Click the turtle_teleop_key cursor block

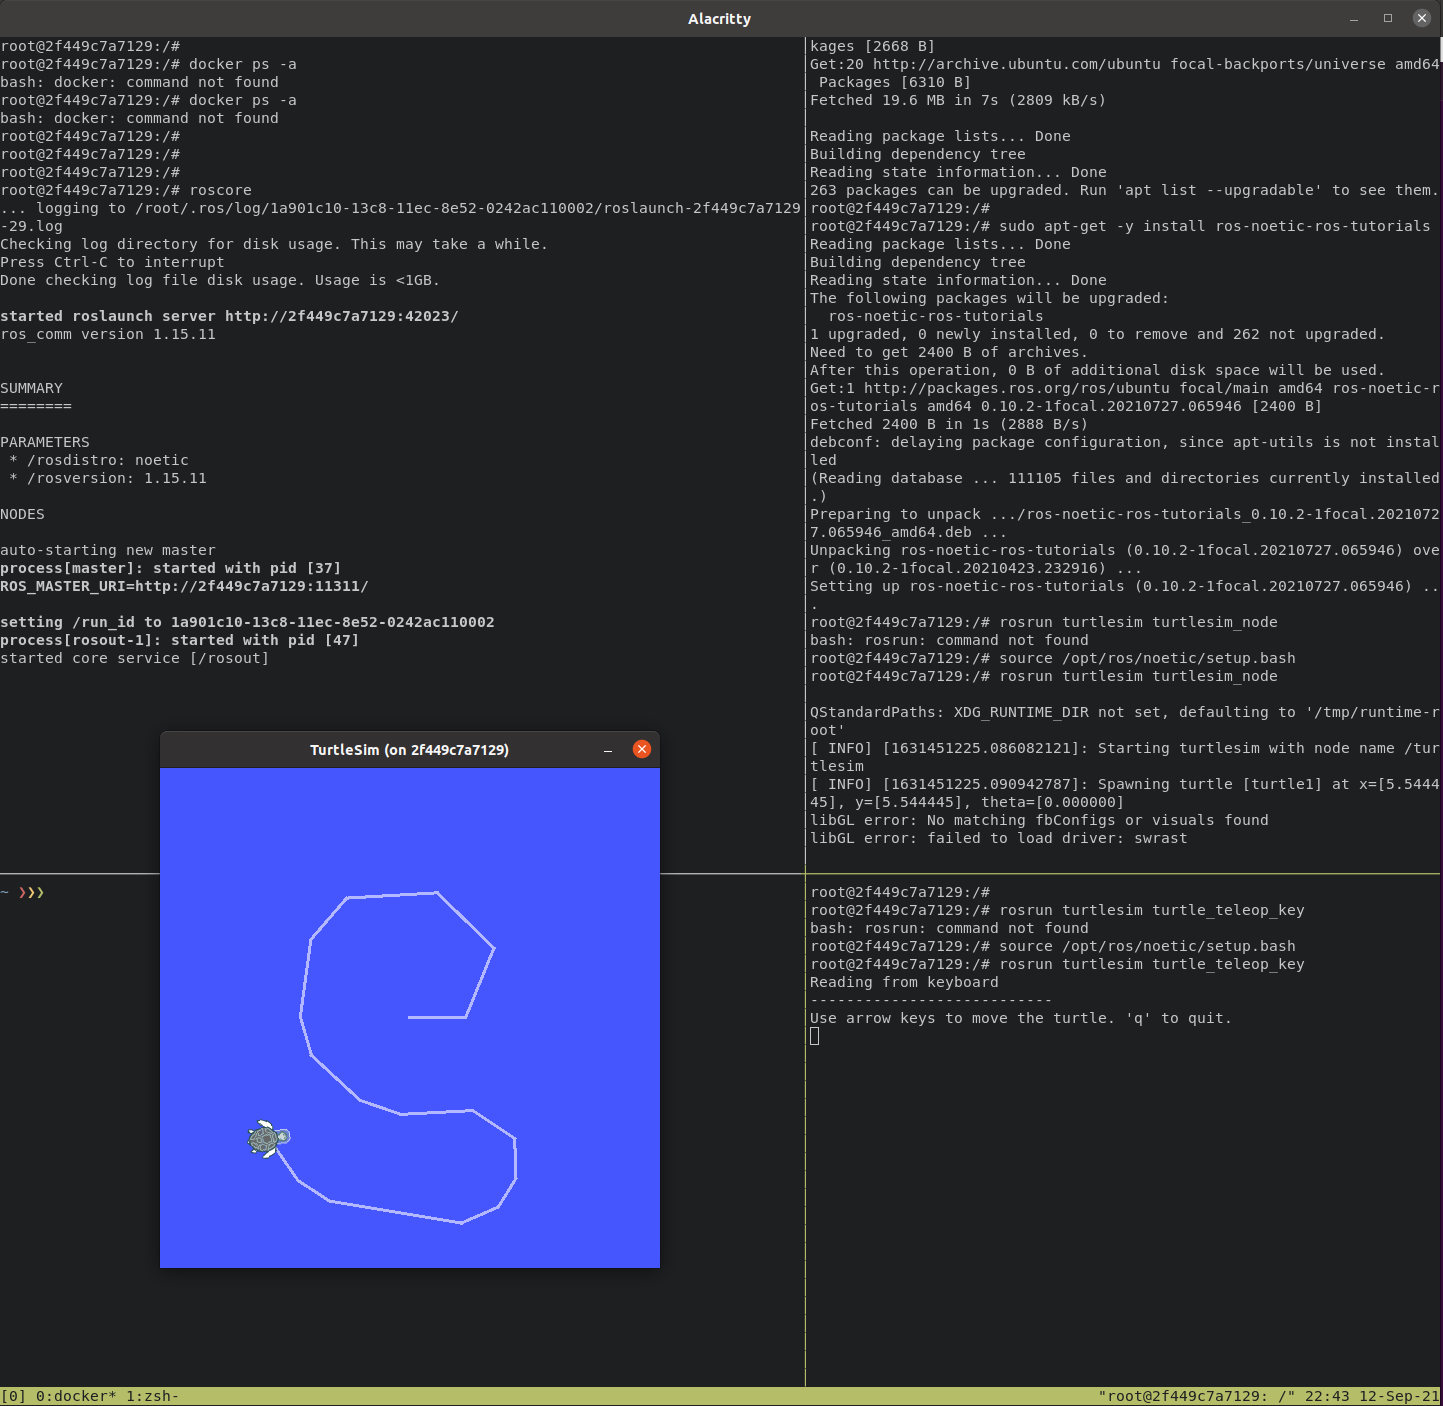[815, 1036]
